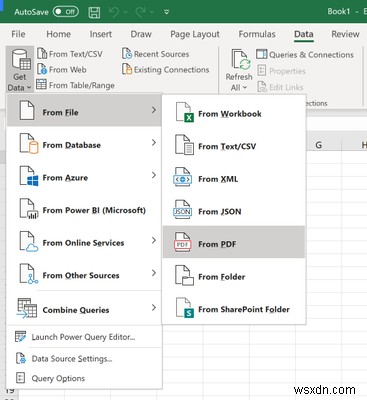Toggle the AutoSave switch

tap(66, 12)
